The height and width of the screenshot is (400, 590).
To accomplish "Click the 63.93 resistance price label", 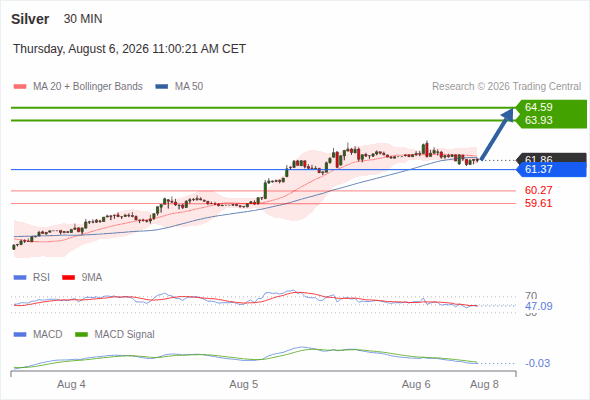I will click(x=538, y=120).
